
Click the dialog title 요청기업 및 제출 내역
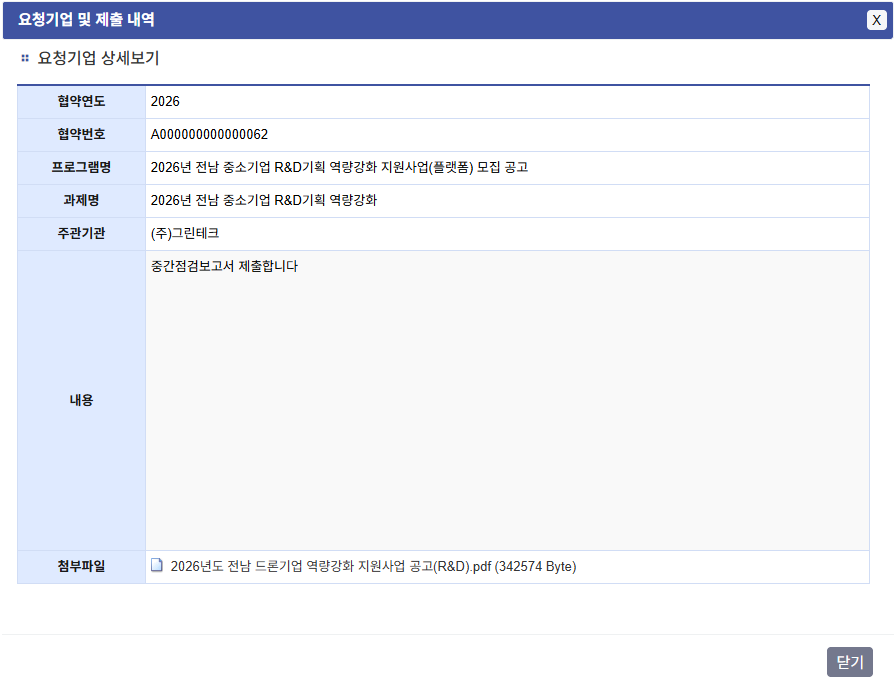click(x=86, y=20)
